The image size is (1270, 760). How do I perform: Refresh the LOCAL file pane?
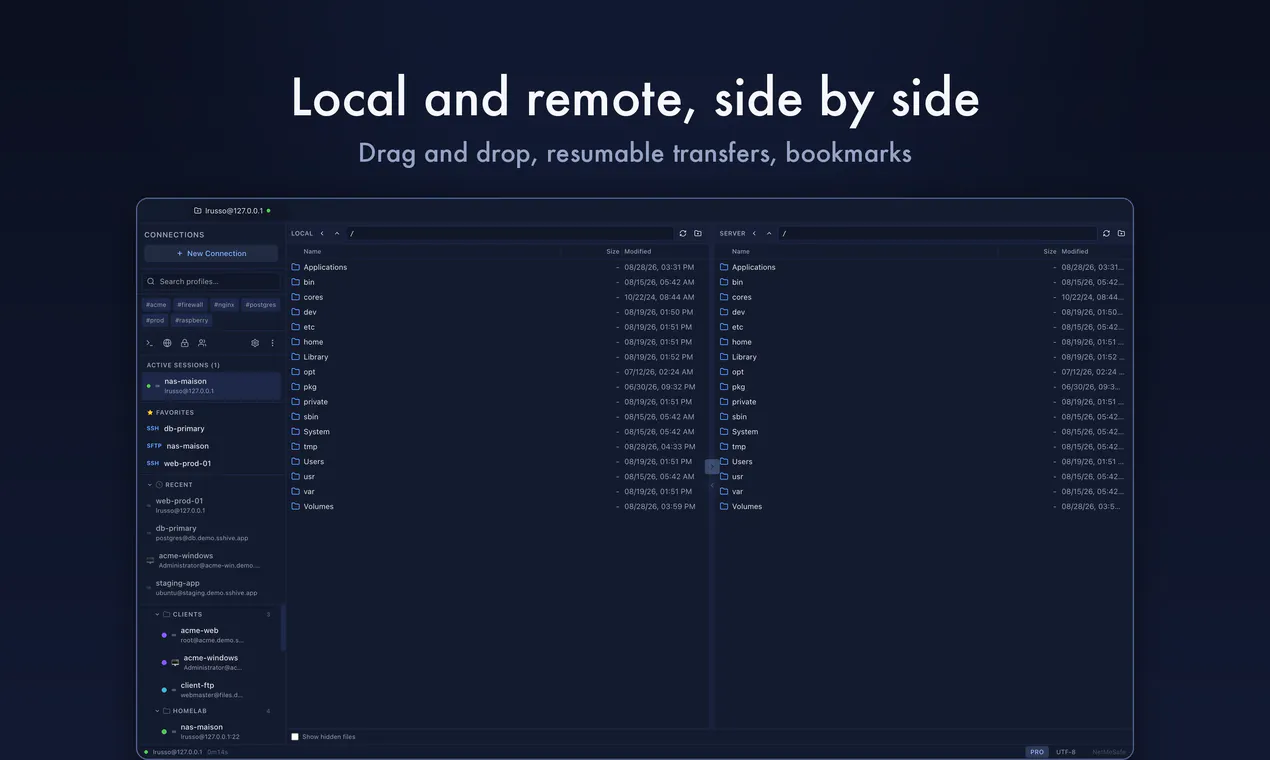(683, 233)
